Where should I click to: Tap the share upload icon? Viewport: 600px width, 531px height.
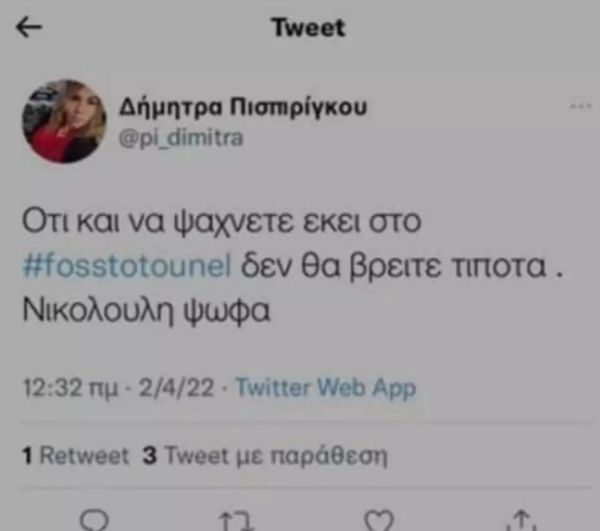click(x=521, y=520)
